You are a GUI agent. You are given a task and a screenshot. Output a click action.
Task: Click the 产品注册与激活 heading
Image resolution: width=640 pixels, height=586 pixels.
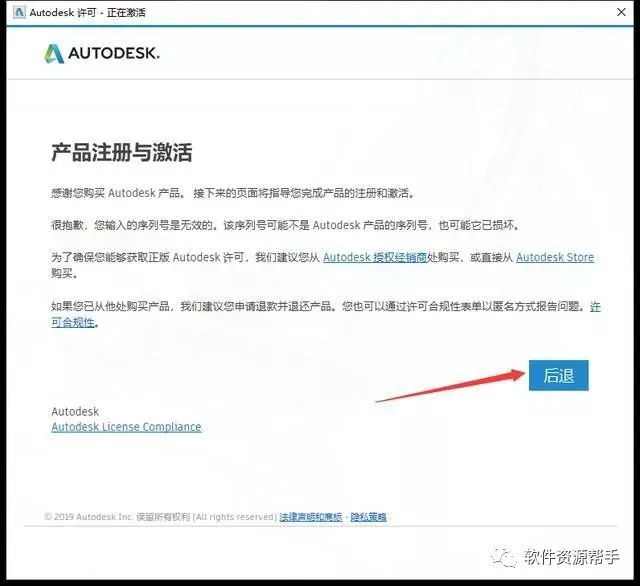[122, 153]
